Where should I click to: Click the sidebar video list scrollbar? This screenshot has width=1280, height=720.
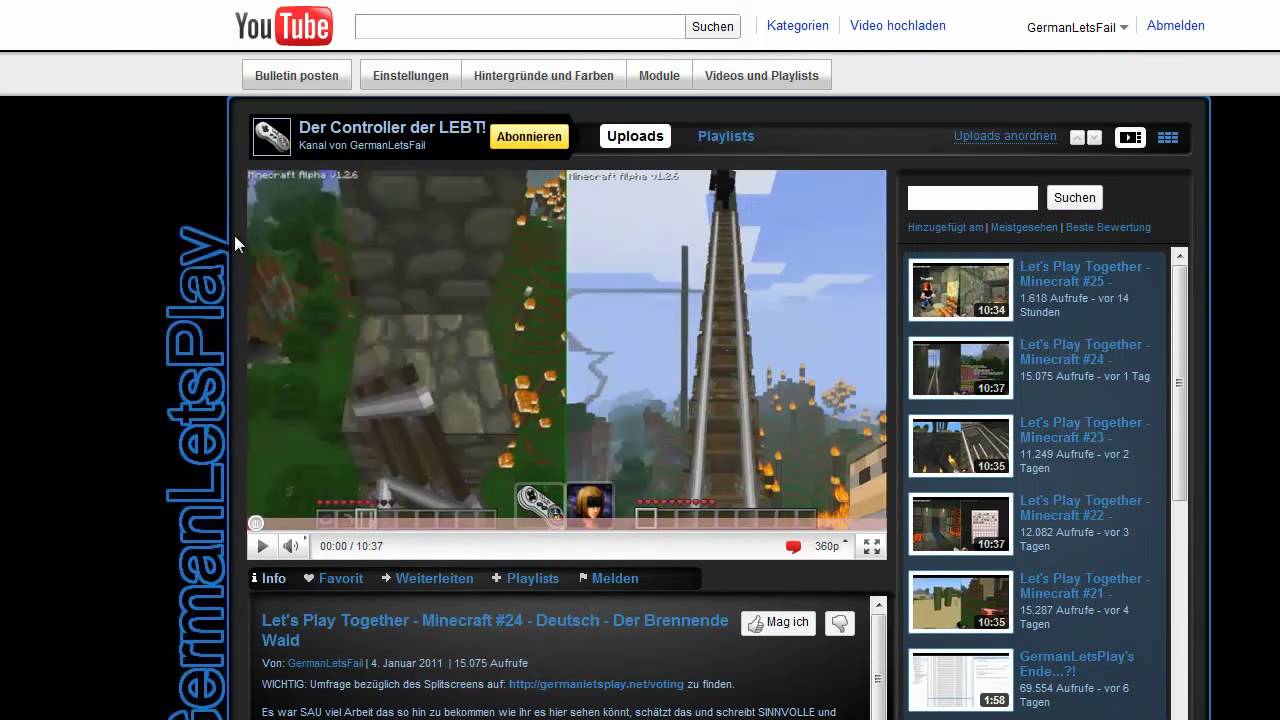pos(1179,382)
